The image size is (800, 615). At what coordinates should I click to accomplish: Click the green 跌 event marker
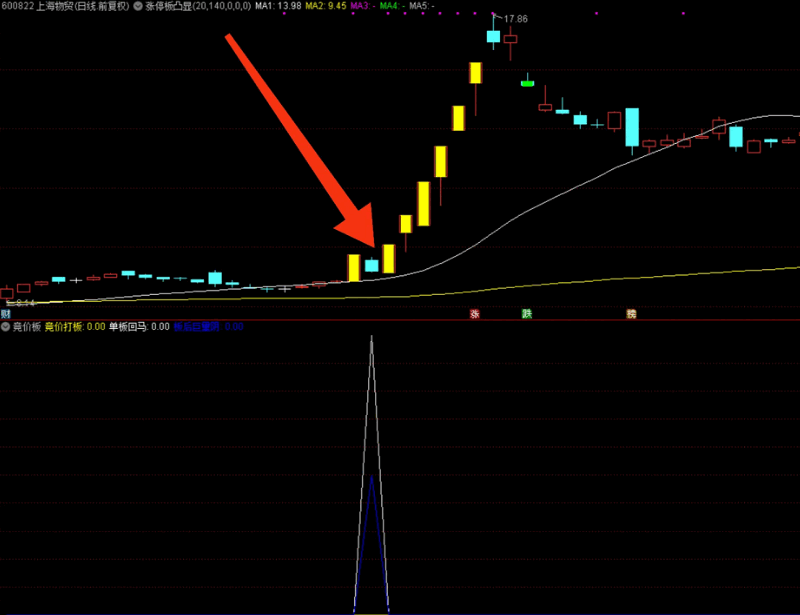(527, 314)
